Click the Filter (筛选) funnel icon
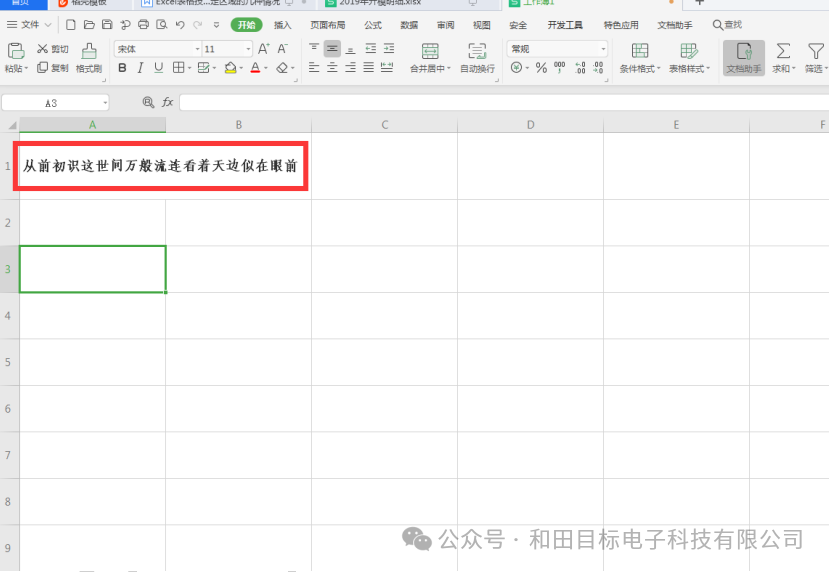This screenshot has width=830, height=572. coord(816,51)
